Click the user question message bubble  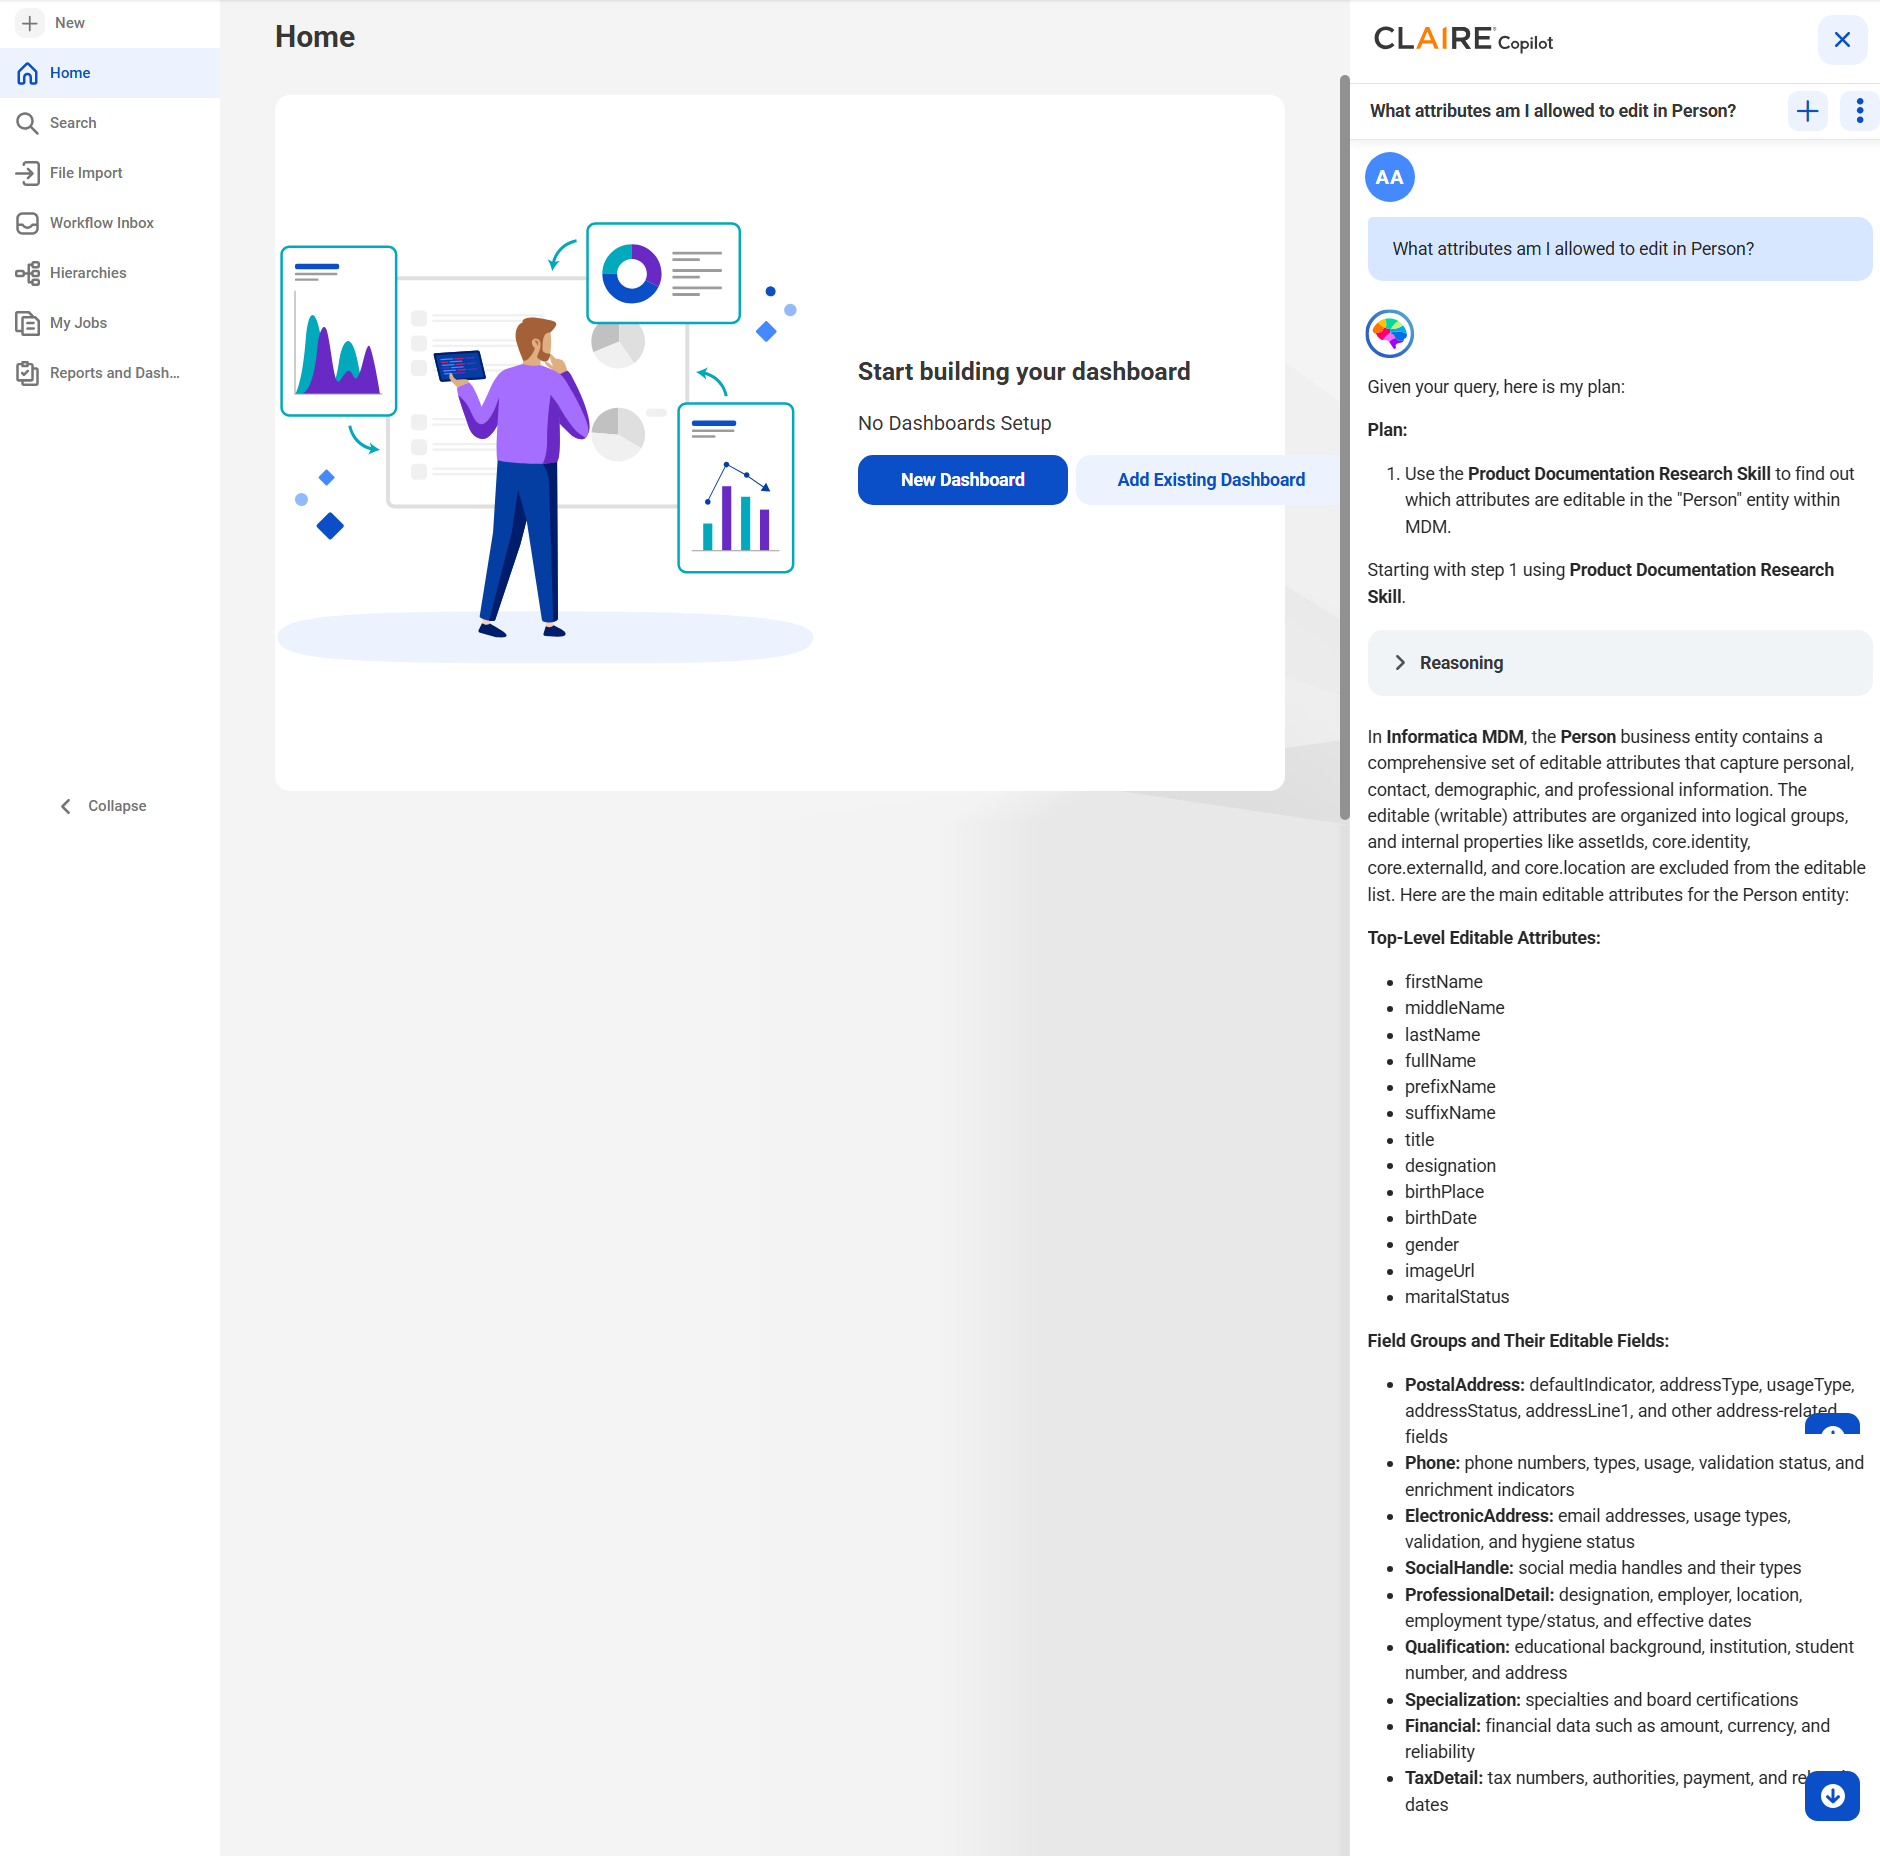[x=1619, y=249]
